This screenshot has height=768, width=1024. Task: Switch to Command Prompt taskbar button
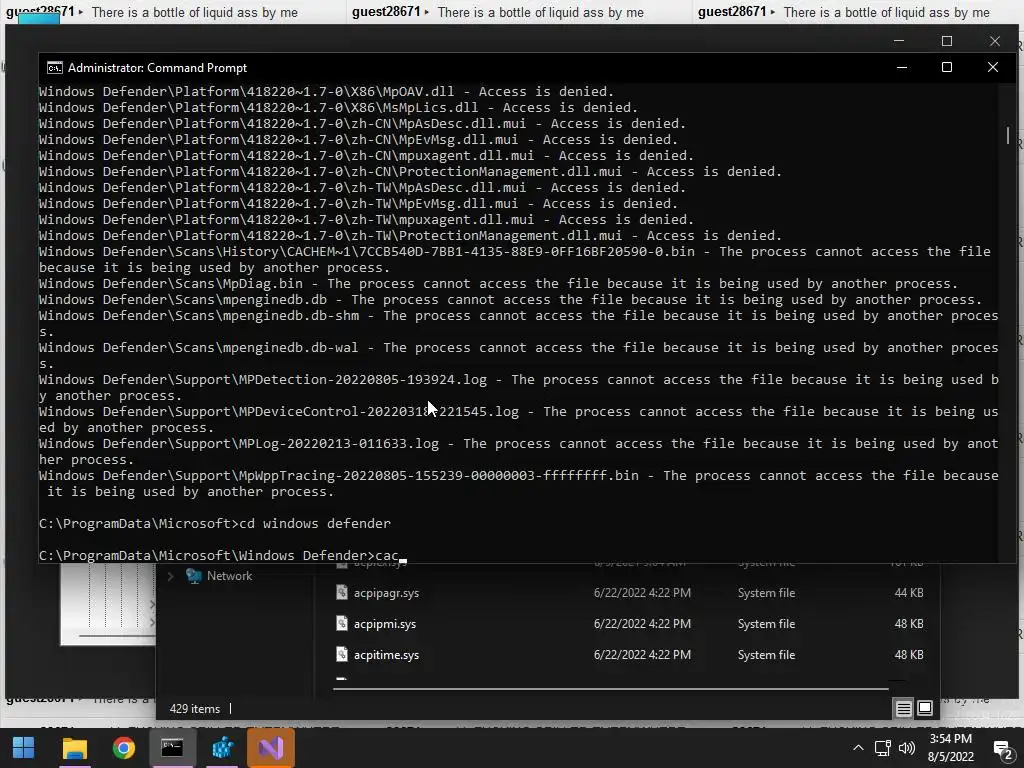pyautogui.click(x=172, y=748)
